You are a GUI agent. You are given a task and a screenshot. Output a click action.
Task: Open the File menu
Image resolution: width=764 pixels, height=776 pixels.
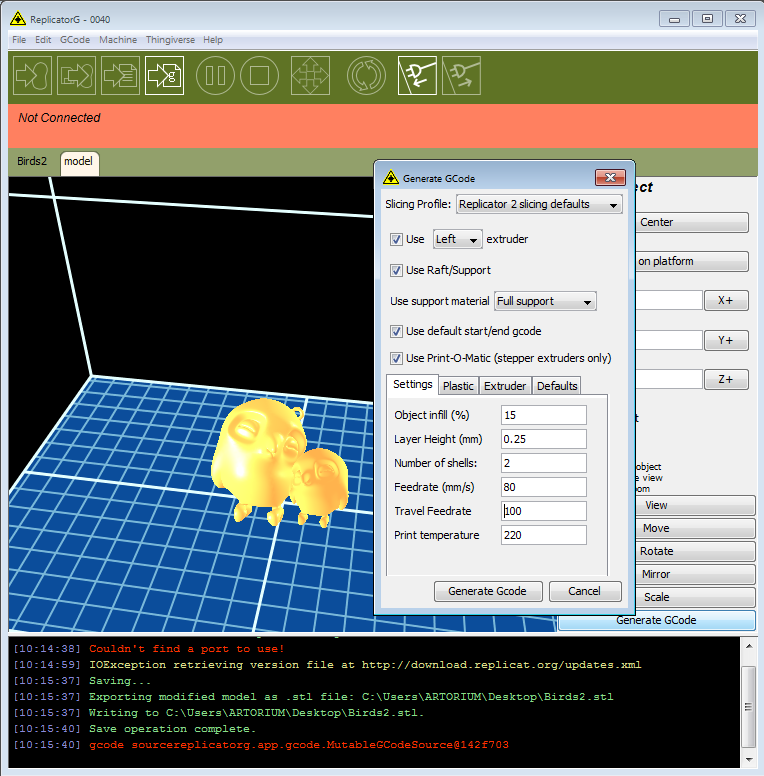[19, 40]
